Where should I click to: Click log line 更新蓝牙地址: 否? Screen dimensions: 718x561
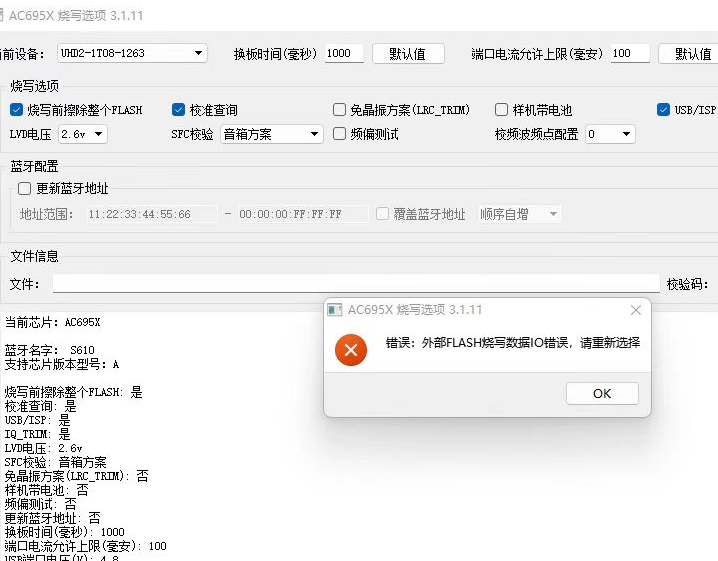tap(53, 518)
